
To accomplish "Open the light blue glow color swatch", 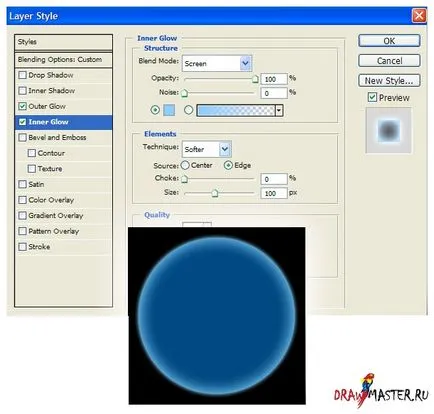I will point(169,110).
